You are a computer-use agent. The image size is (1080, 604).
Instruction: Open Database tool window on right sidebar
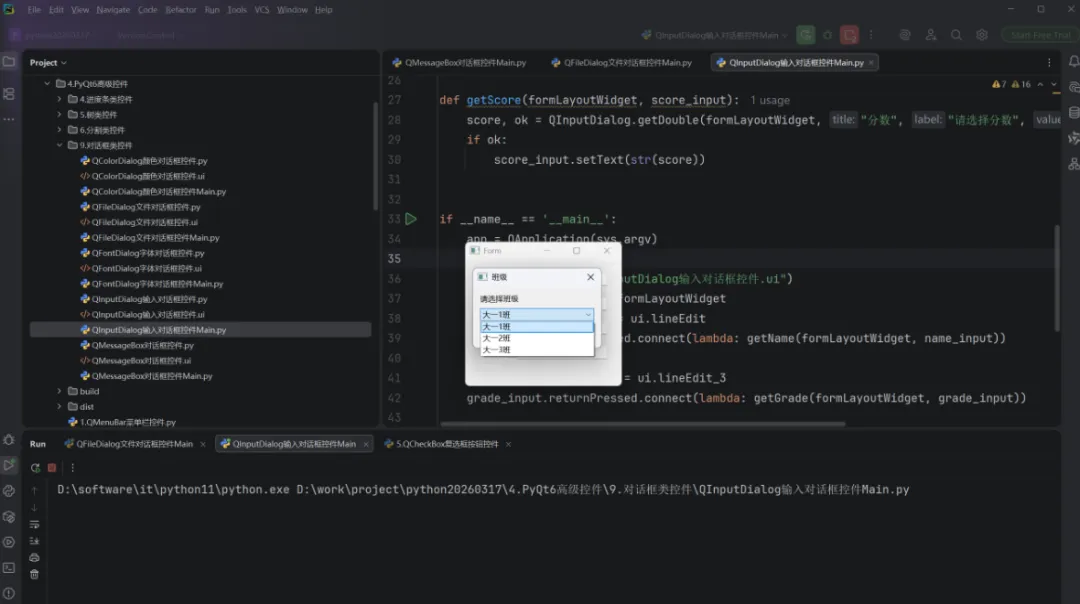(x=1073, y=112)
